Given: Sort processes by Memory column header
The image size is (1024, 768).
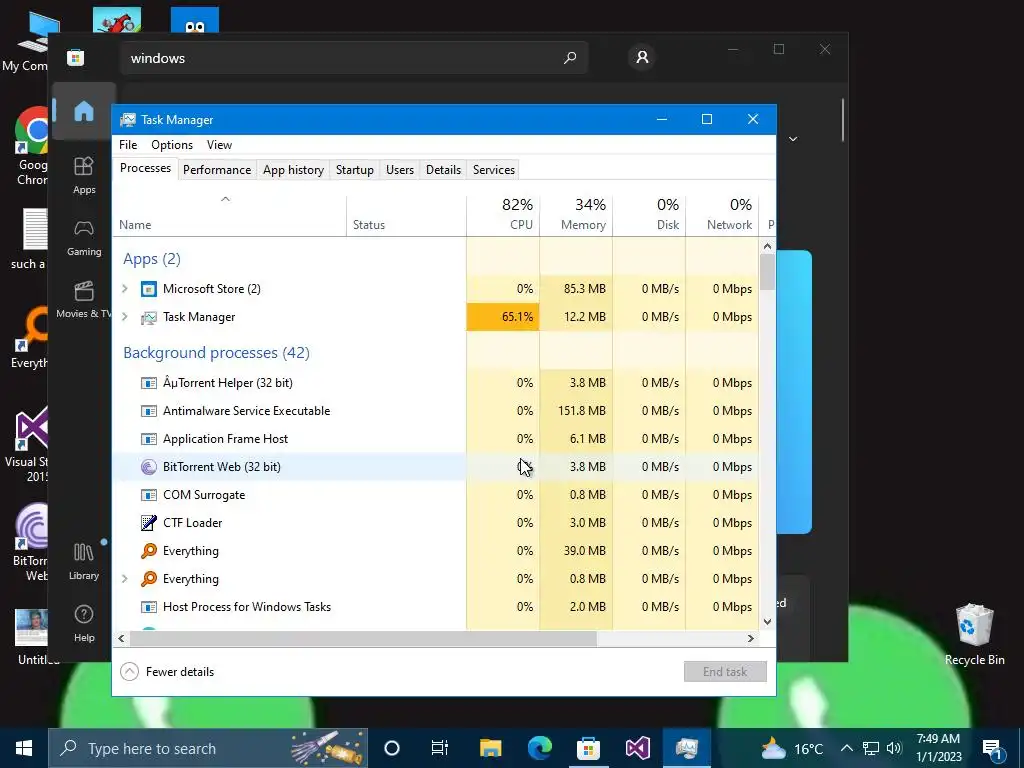Looking at the screenshot, I should 576,215.
